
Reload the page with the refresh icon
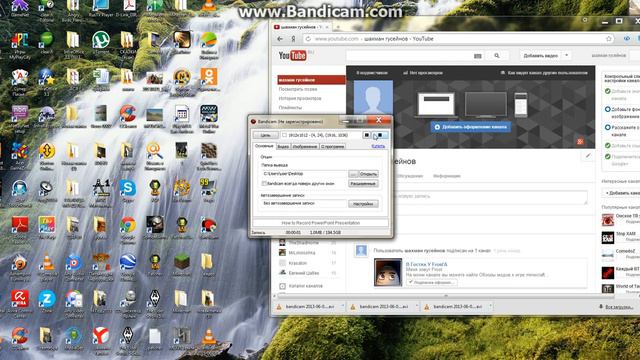pos(308,39)
